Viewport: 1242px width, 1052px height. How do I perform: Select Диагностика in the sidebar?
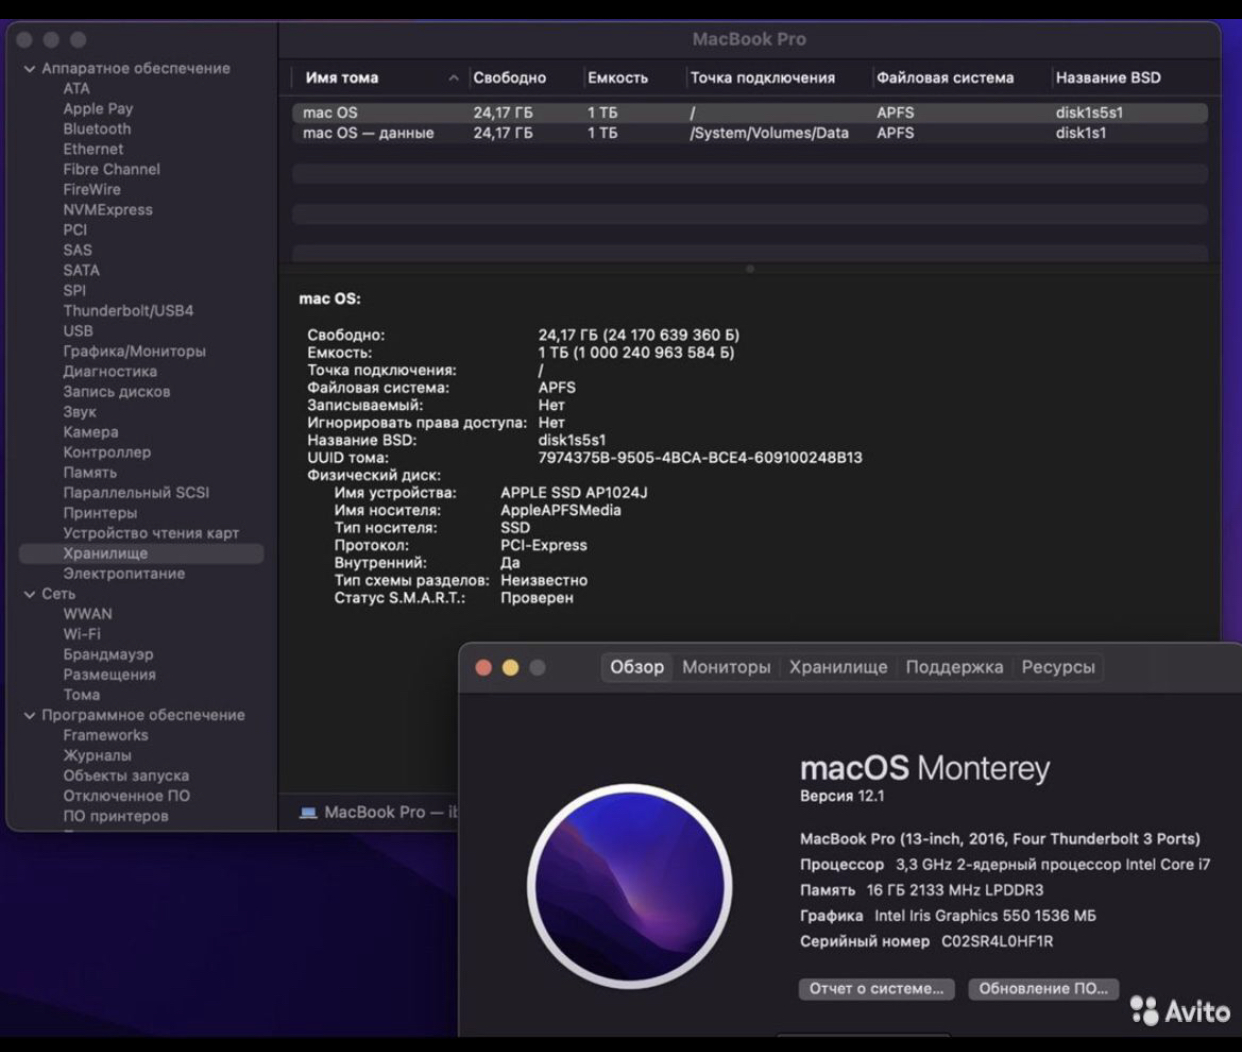click(x=110, y=371)
